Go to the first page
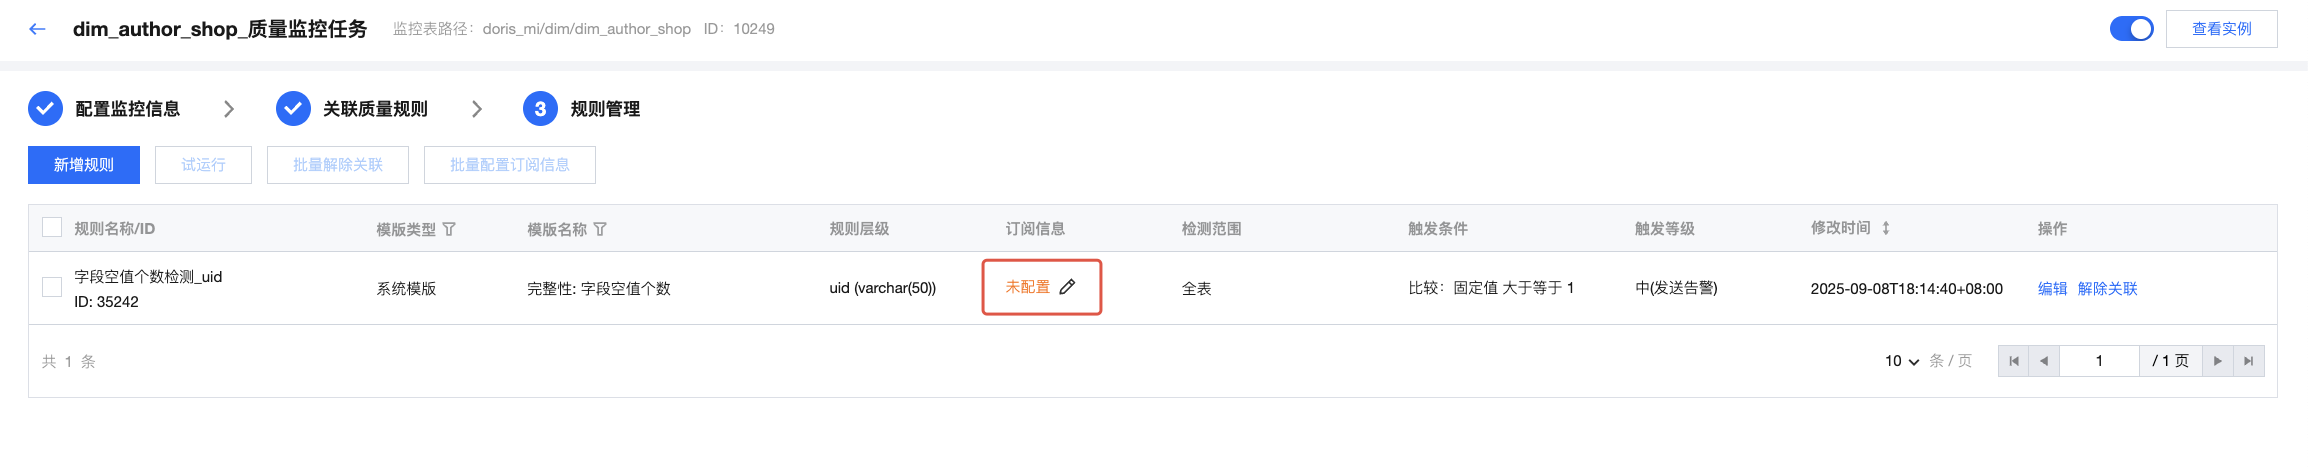The height and width of the screenshot is (469, 2308). [2013, 361]
